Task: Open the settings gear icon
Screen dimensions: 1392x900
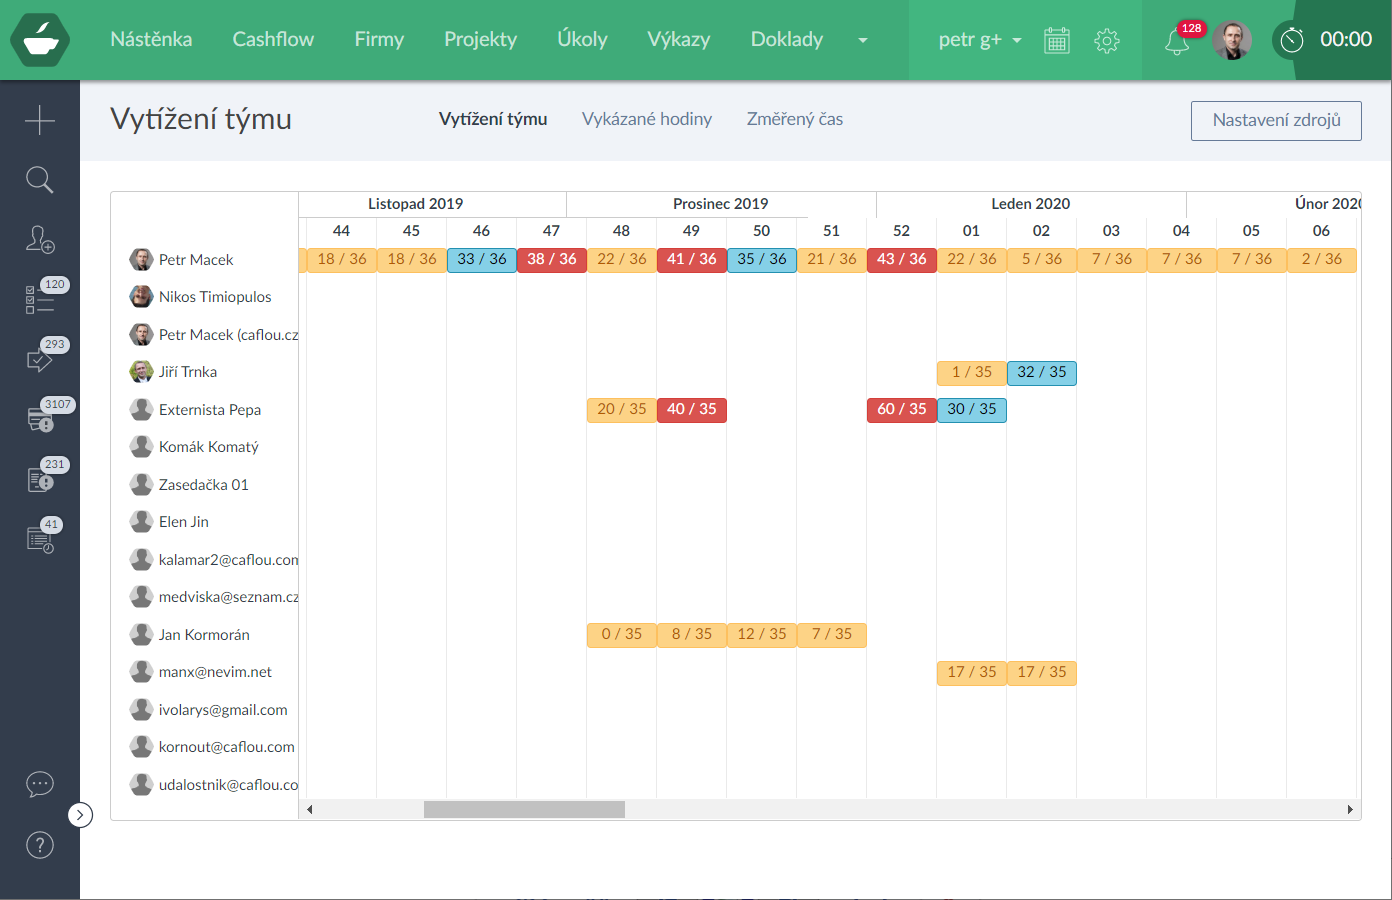Action: tap(1106, 40)
